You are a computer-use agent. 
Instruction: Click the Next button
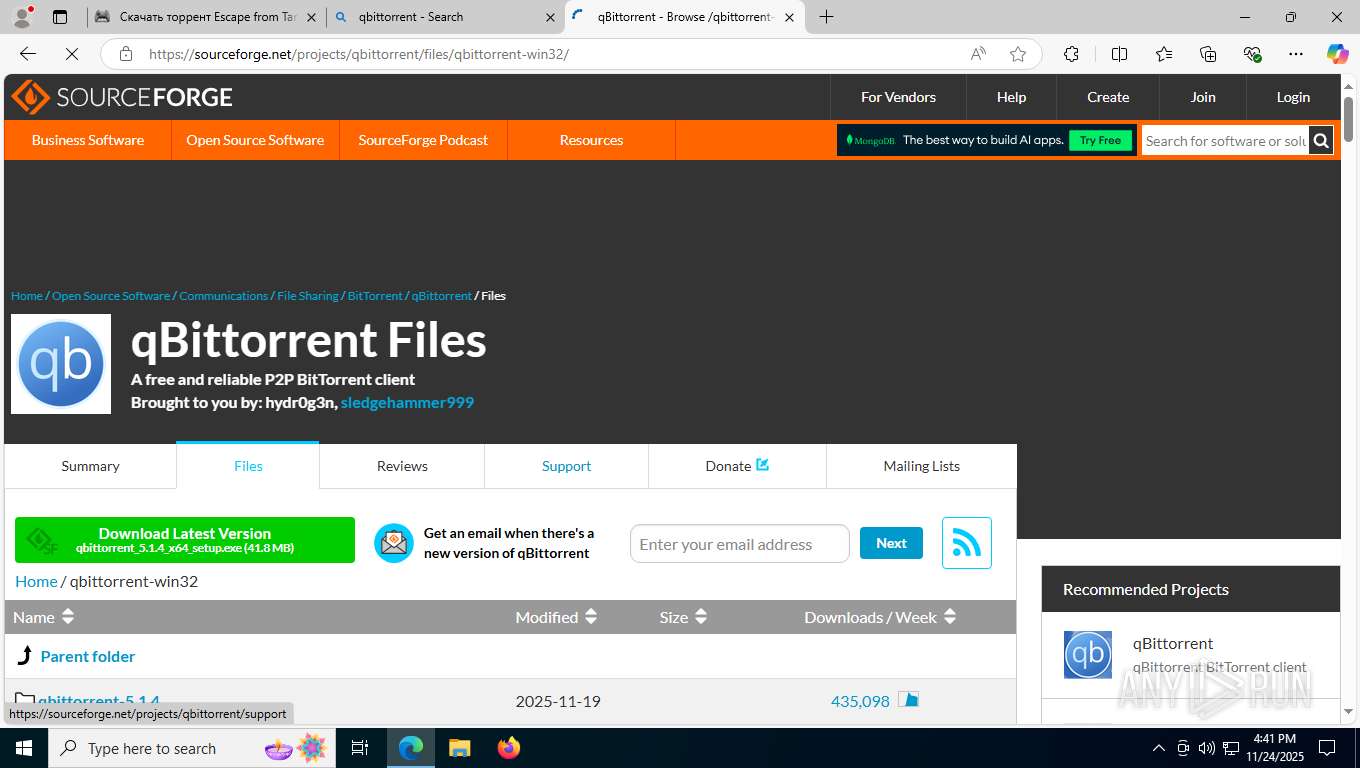click(x=891, y=543)
